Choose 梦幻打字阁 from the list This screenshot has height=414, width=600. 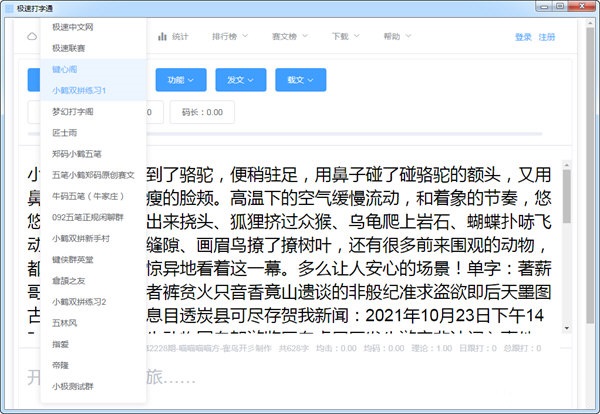click(93, 112)
